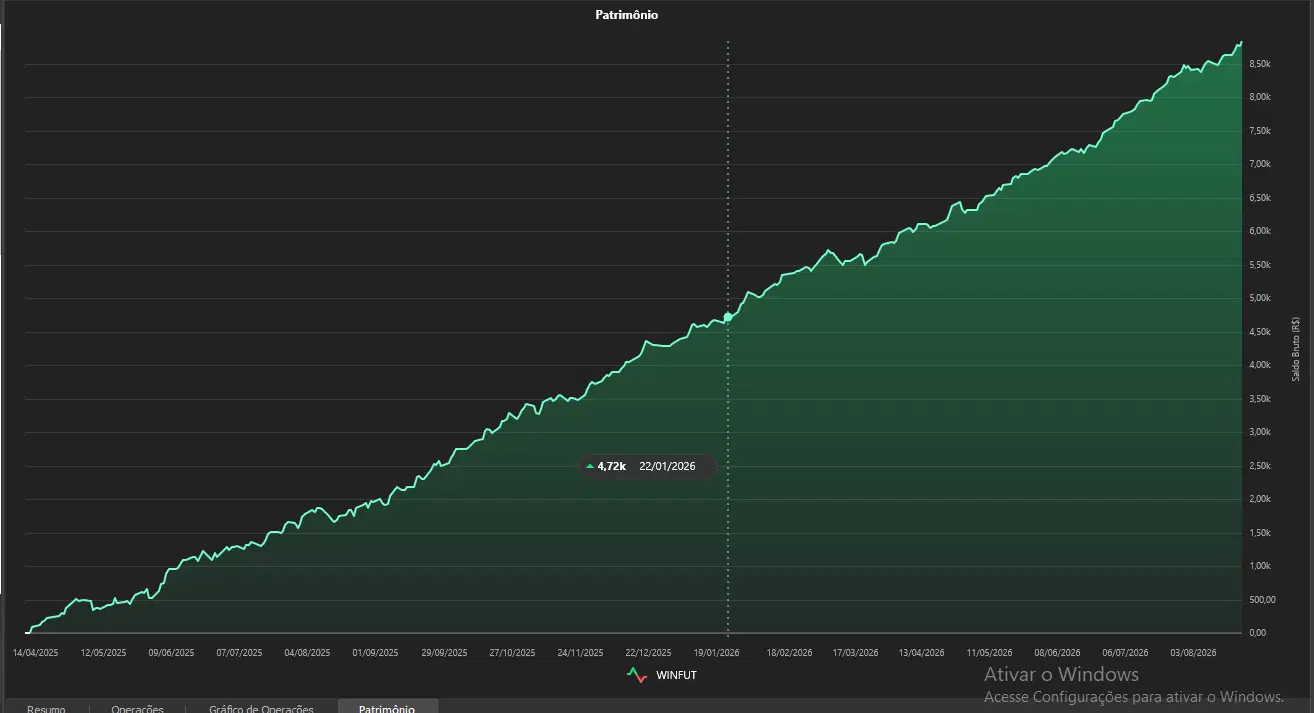The image size is (1314, 713).
Task: Click the 4,00k value axis label
Action: pyautogui.click(x=1260, y=365)
